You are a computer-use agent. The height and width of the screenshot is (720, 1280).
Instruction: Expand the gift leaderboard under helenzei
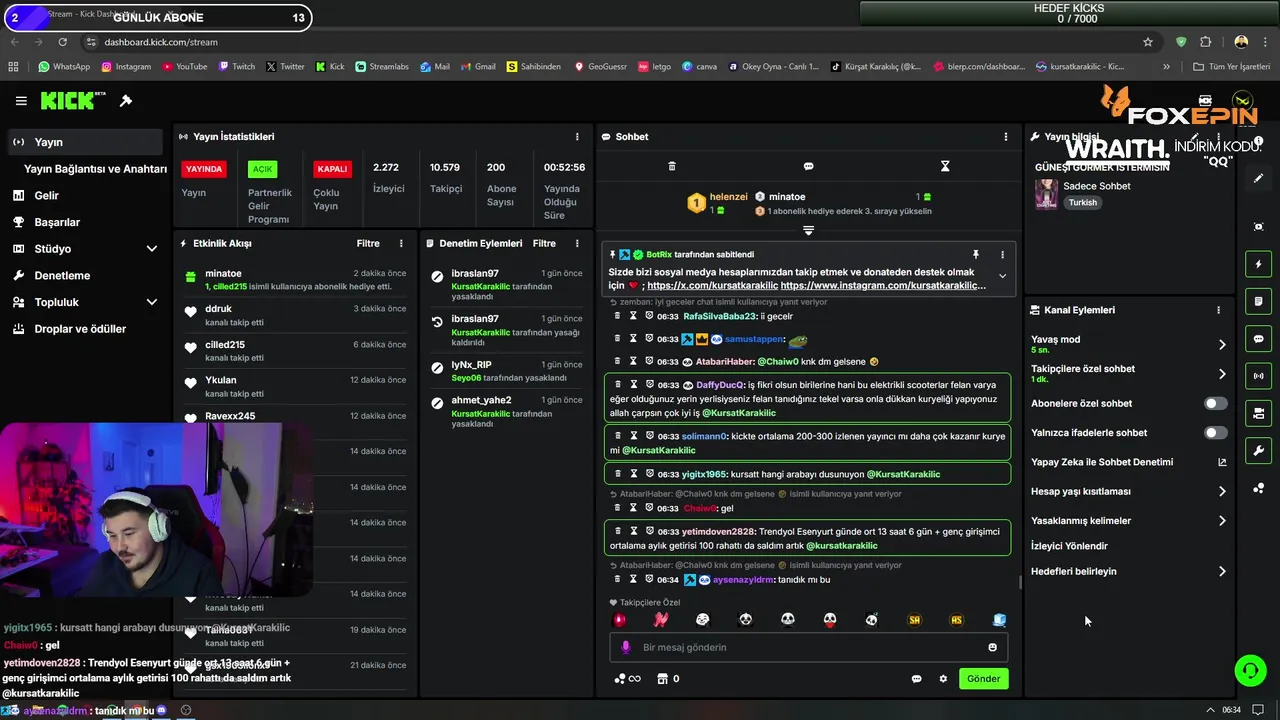click(808, 230)
